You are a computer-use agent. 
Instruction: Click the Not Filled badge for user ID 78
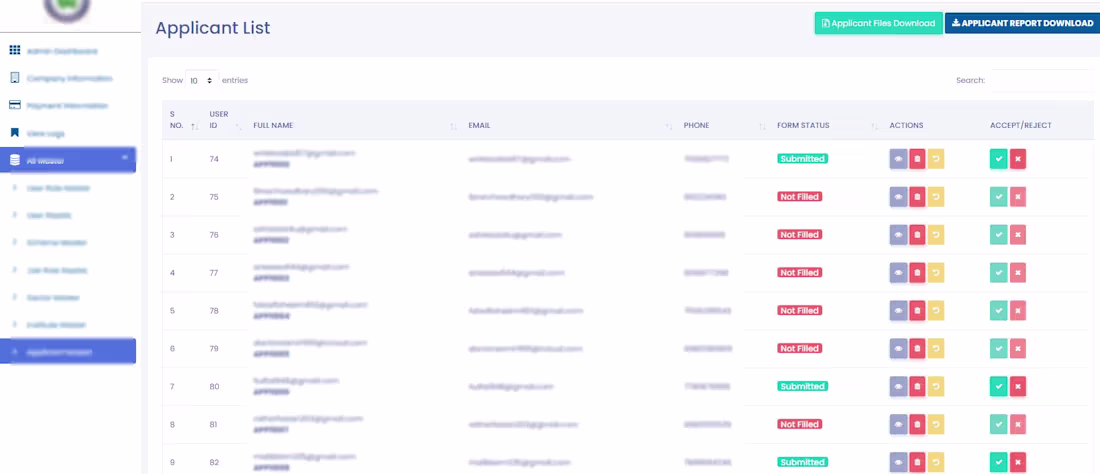799,311
